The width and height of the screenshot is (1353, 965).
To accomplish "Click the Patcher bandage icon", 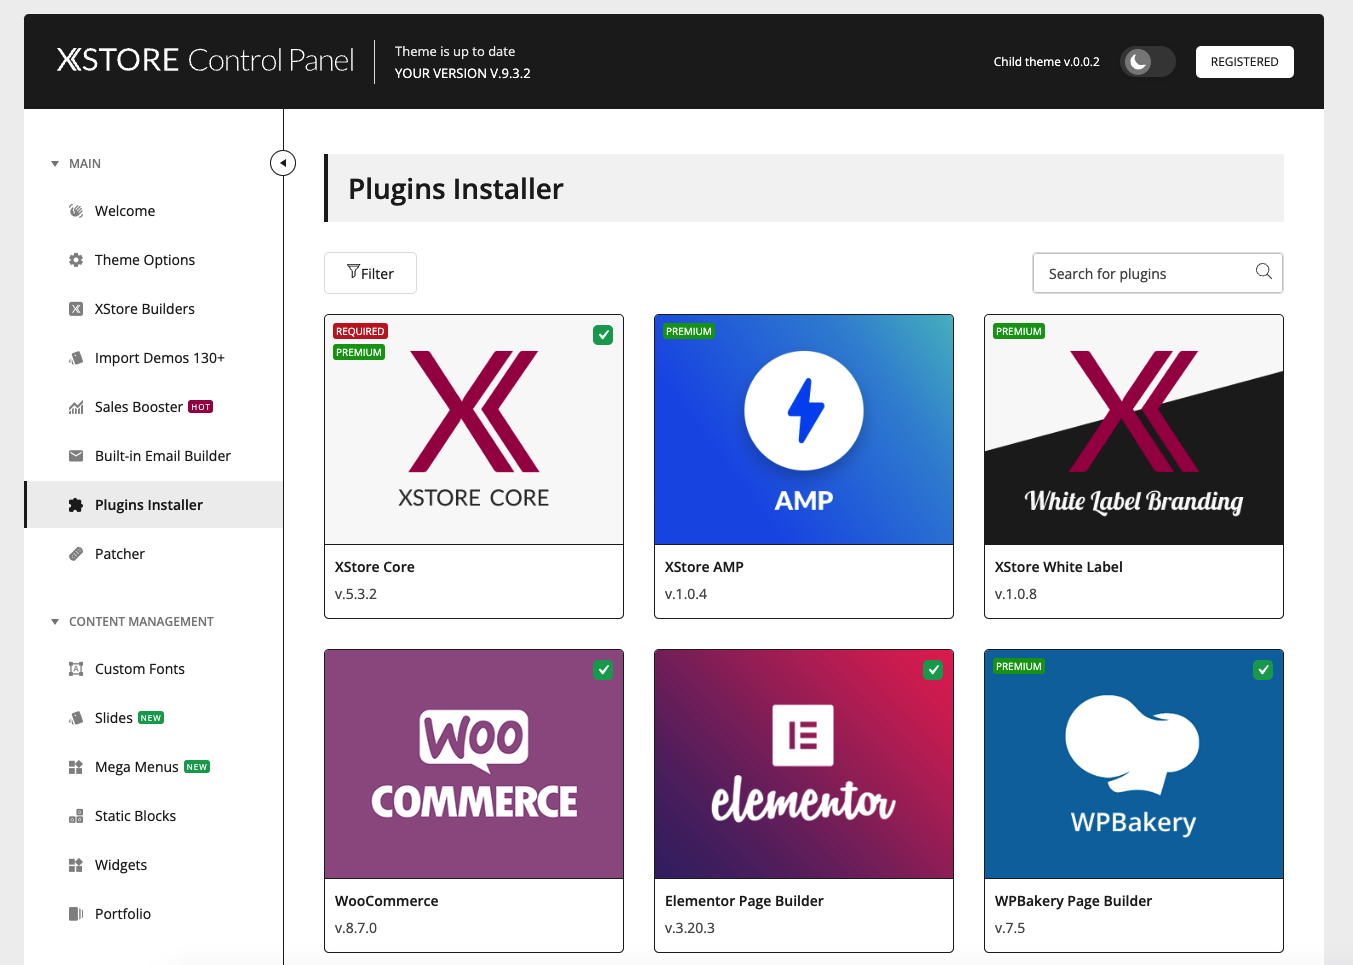I will tap(76, 554).
